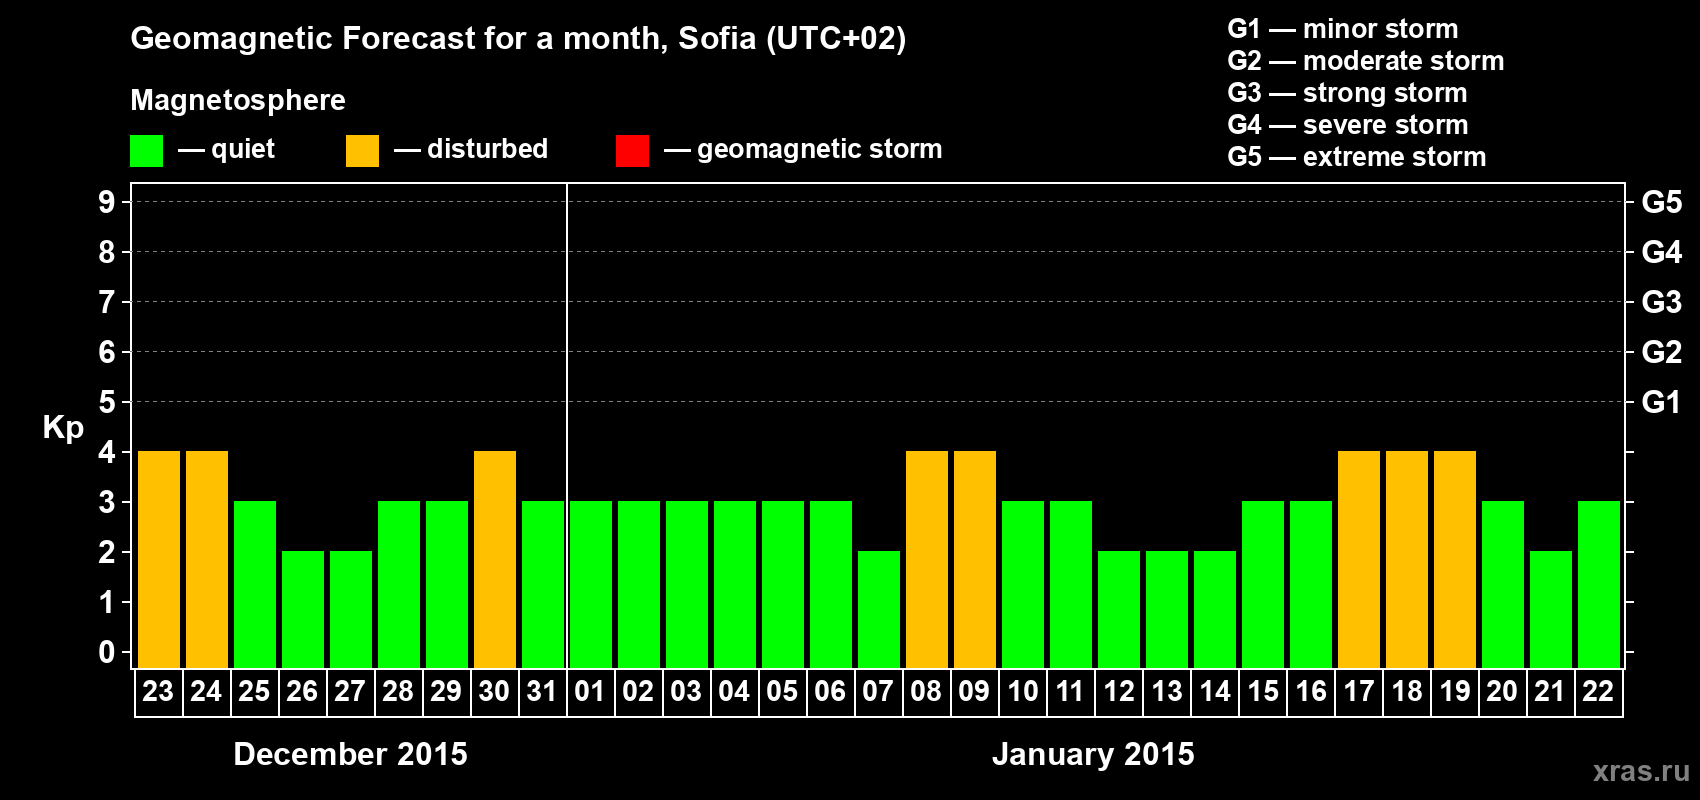This screenshot has height=800, width=1700.
Task: Click date cell '27' on the axis
Action: click(351, 692)
